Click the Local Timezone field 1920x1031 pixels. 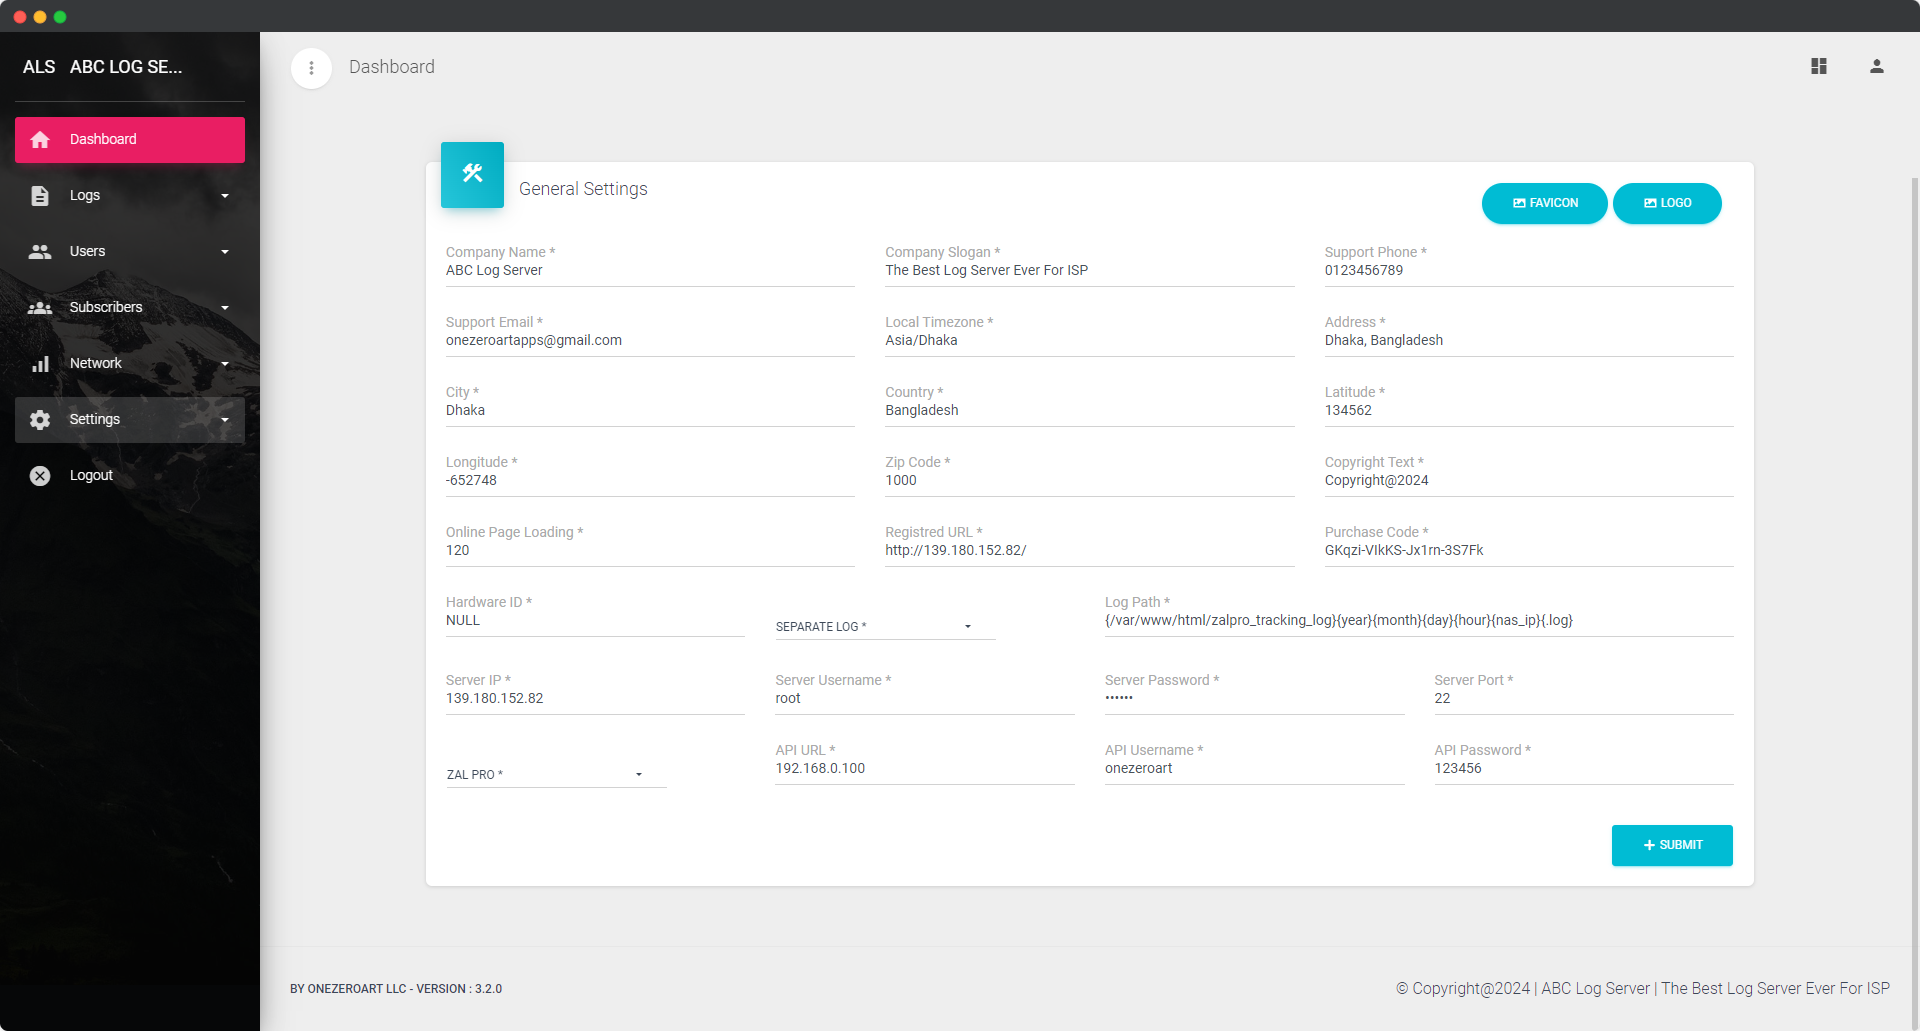[1089, 340]
